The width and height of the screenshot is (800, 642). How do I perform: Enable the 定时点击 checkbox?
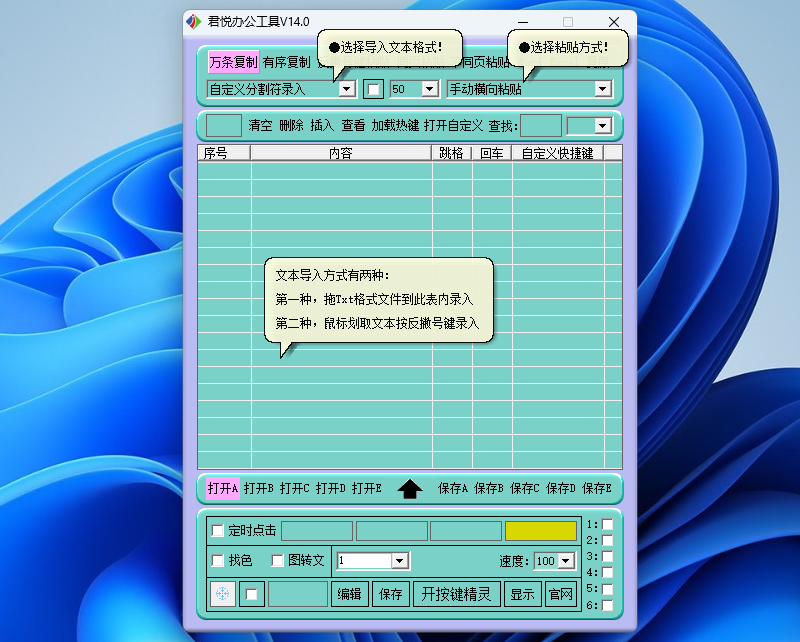218,531
